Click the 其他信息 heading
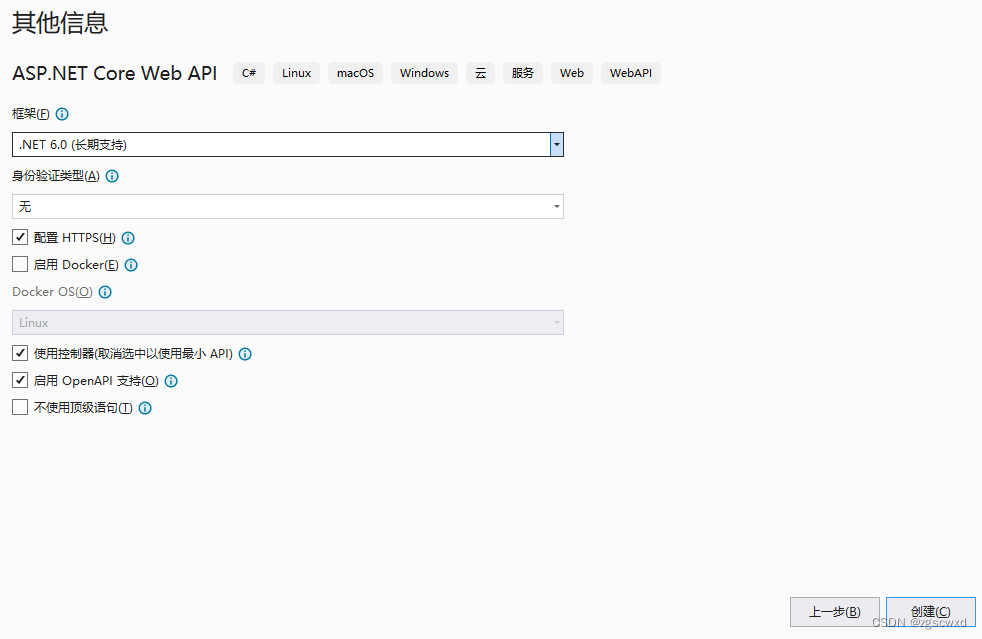 60,23
